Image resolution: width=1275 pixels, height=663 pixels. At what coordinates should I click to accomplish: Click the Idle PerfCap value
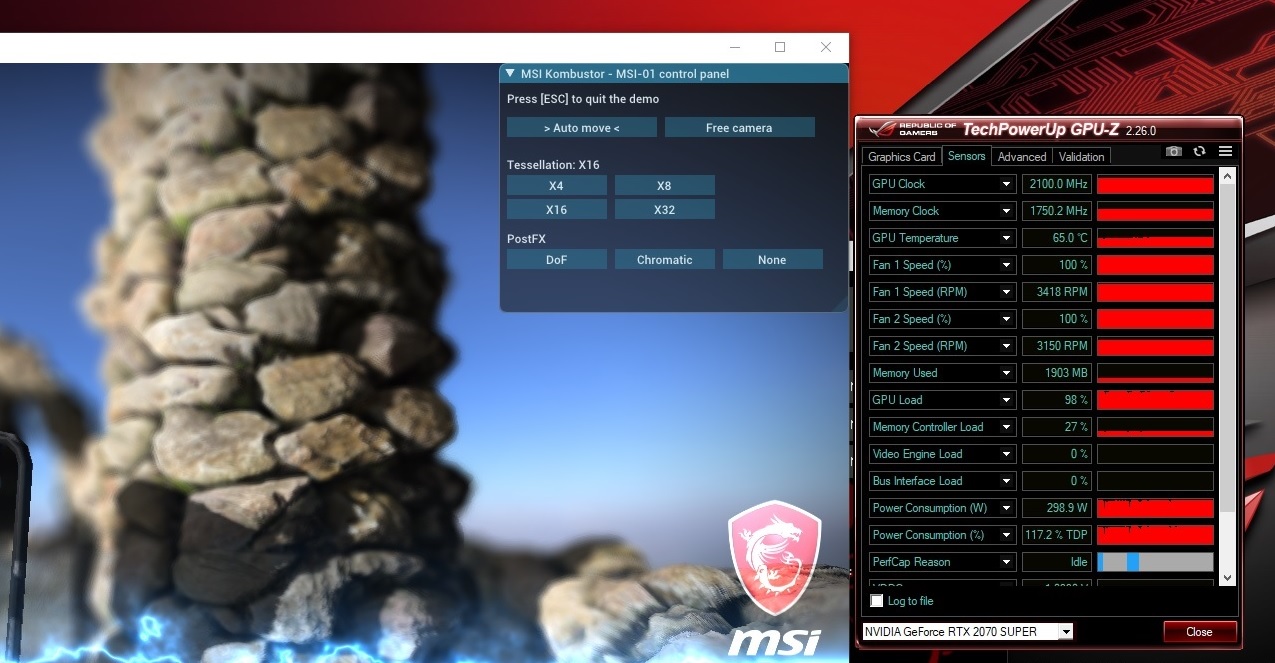pyautogui.click(x=1056, y=562)
